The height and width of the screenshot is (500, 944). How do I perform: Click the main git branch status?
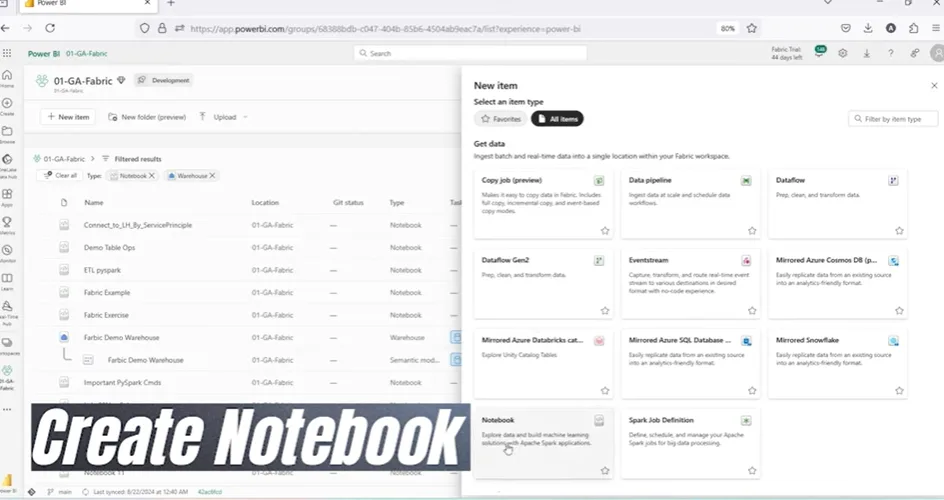point(60,492)
